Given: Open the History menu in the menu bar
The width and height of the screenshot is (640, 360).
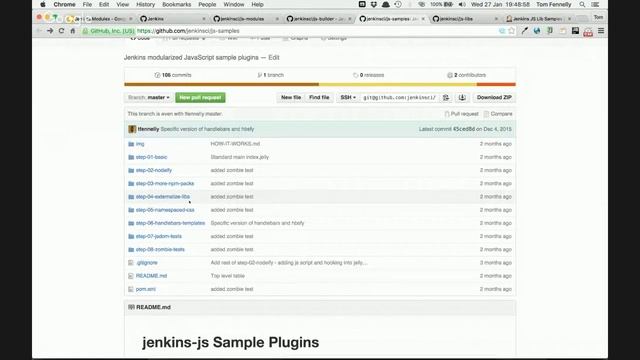Looking at the screenshot, I should (145, 4).
